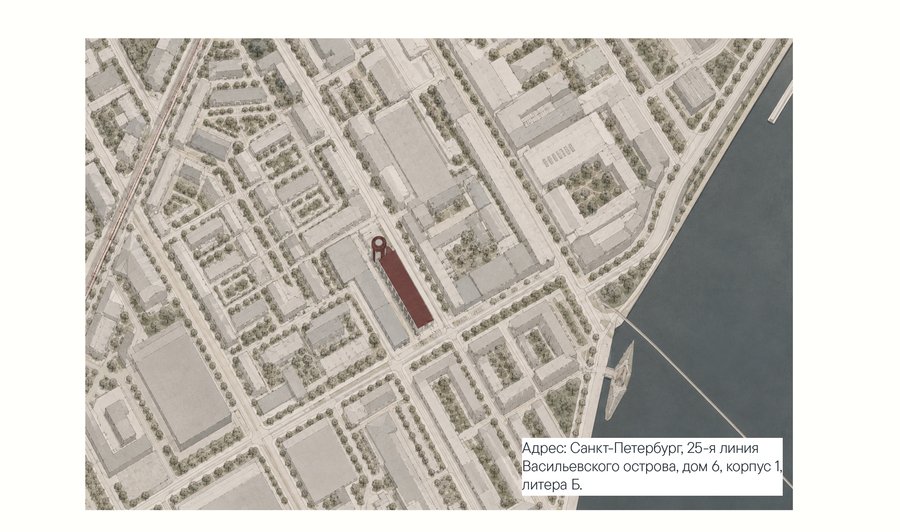
Task: Click the red highlighted building on the map
Action: [405, 290]
